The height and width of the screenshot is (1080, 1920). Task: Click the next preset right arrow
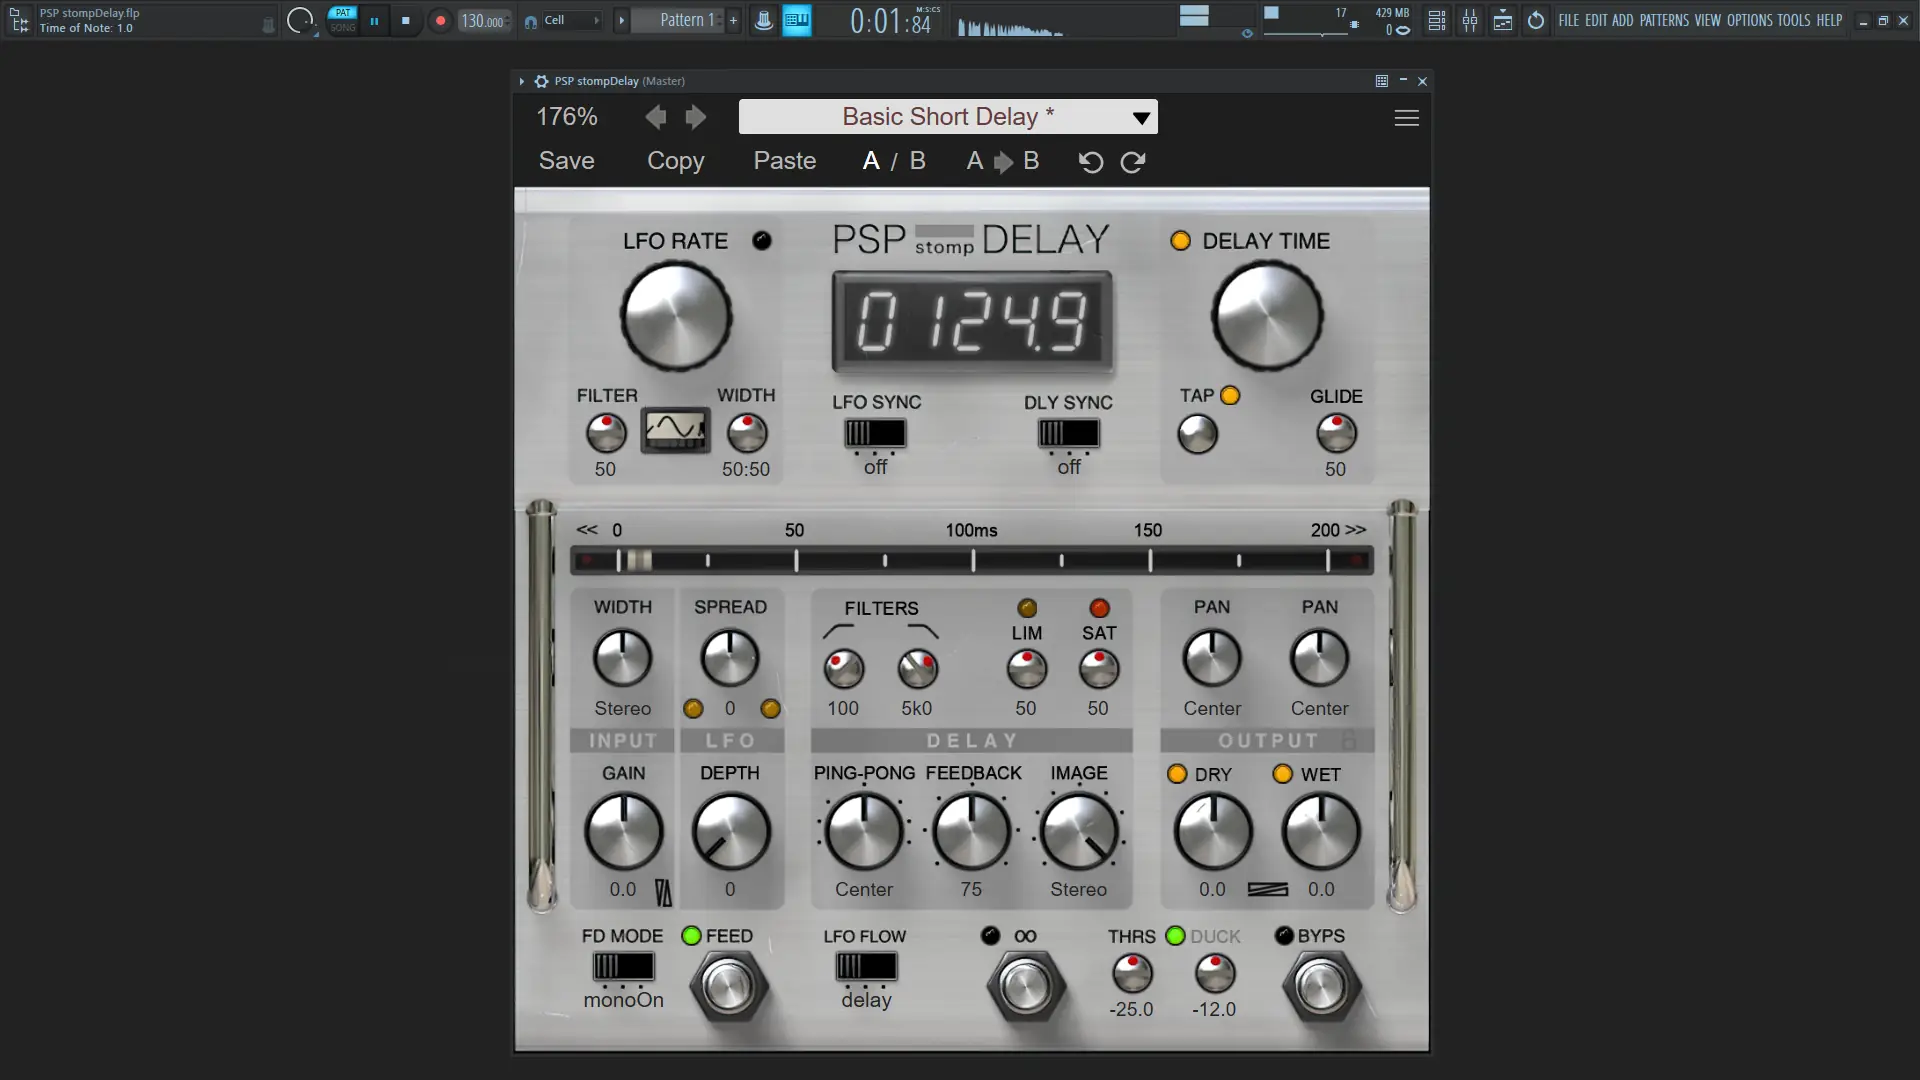tap(696, 118)
